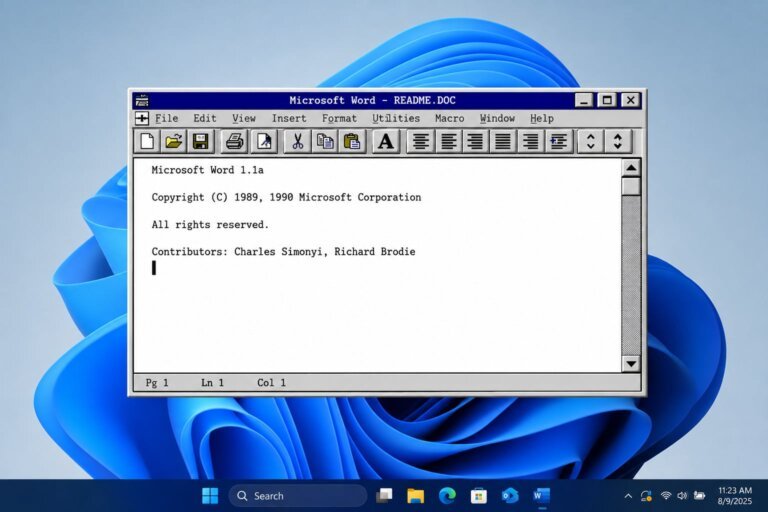
Task: Click the 'Contributors: Charles Simonyi' line
Action: (x=283, y=252)
